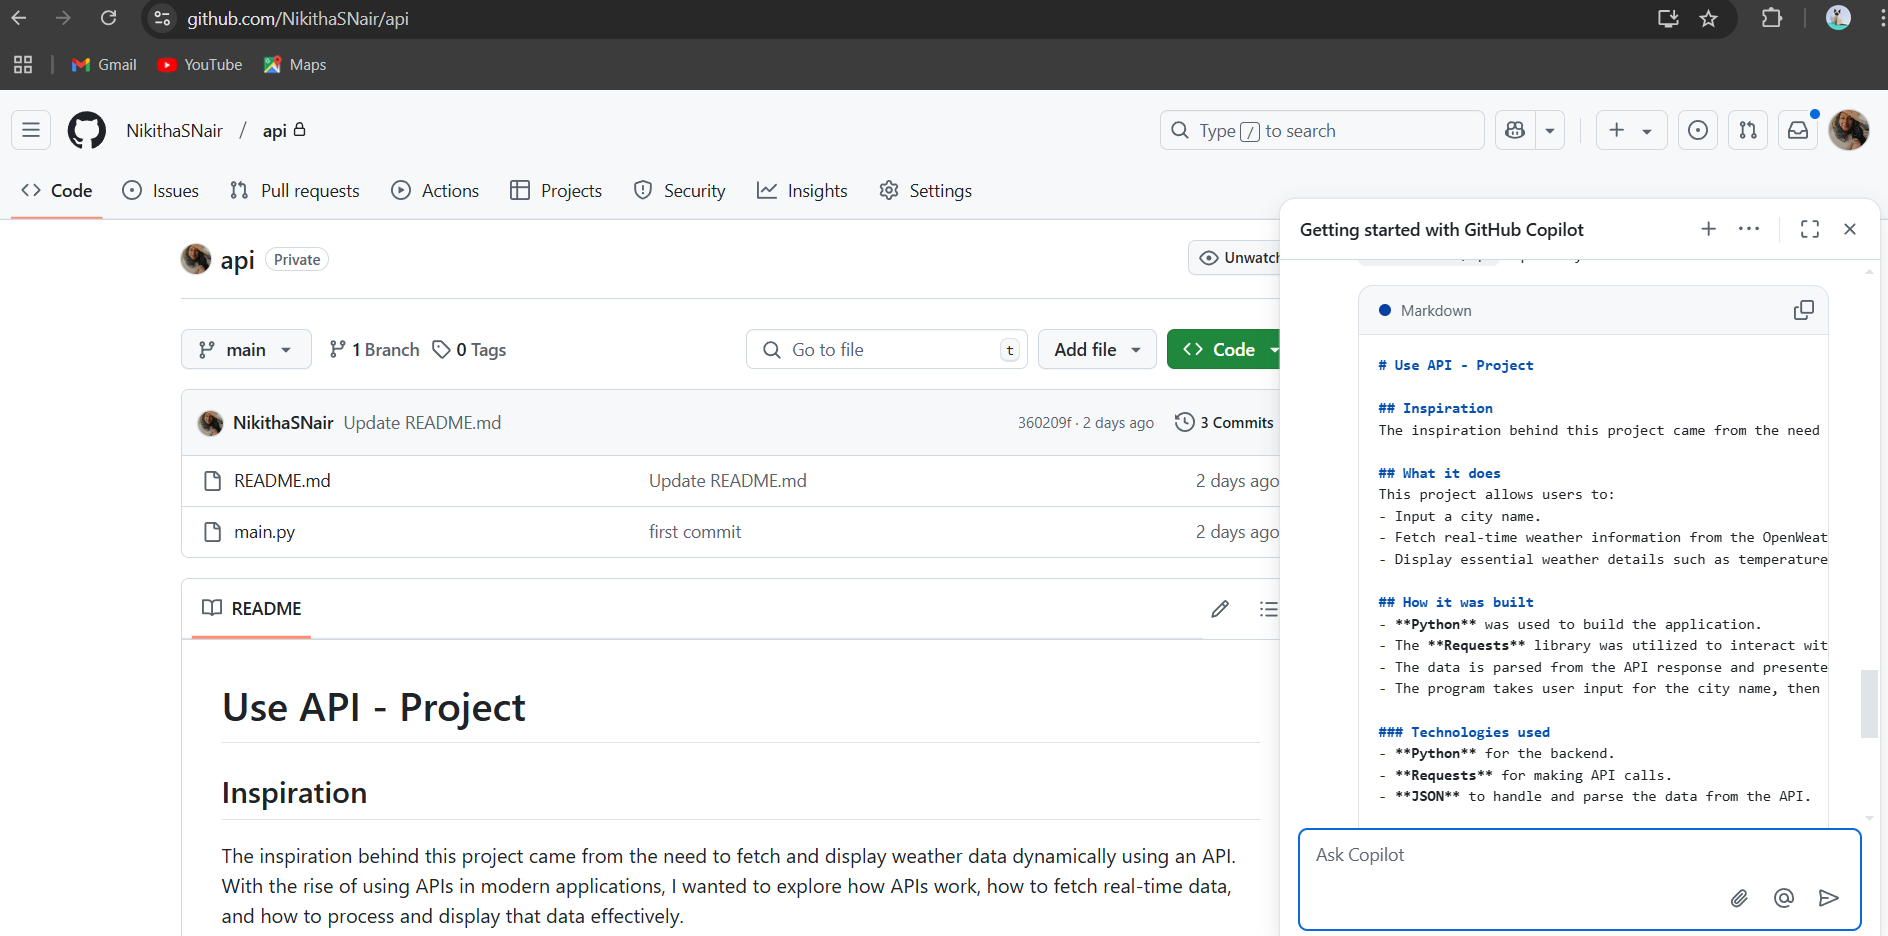1888x936 pixels.
Task: Expand the create new plus dropdown
Action: click(x=1631, y=130)
